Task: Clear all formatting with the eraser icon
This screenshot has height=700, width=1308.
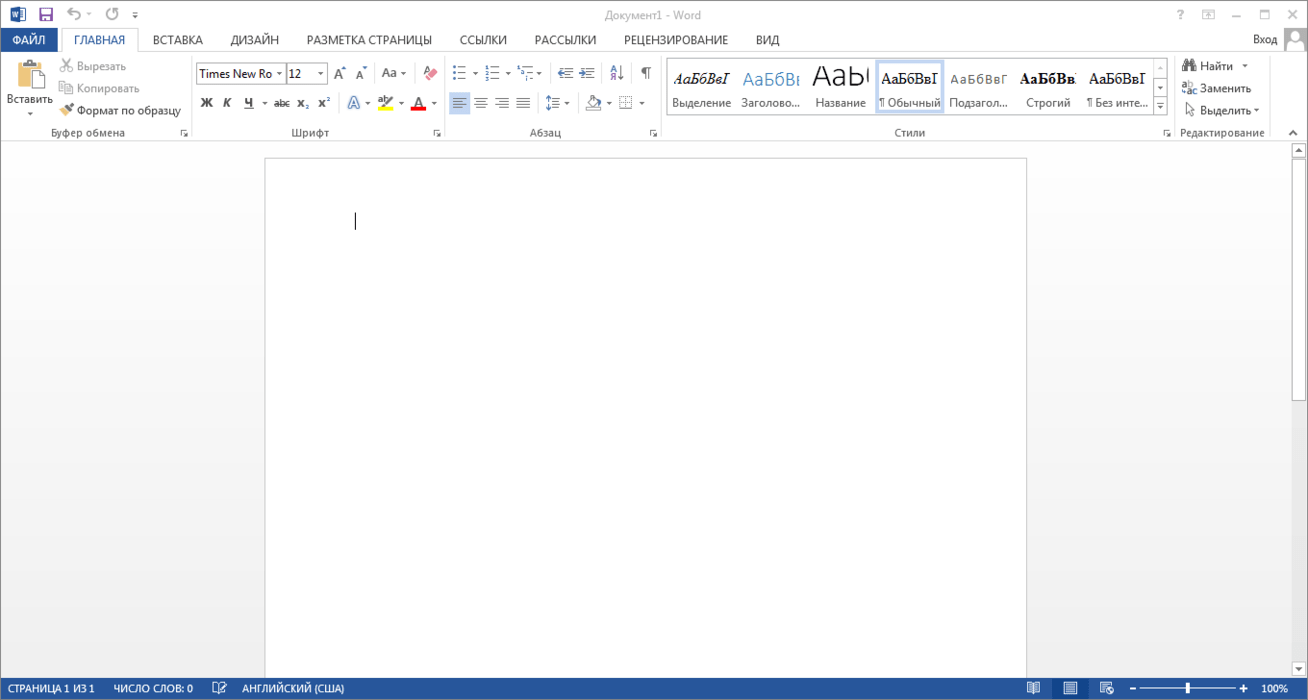Action: click(x=430, y=73)
